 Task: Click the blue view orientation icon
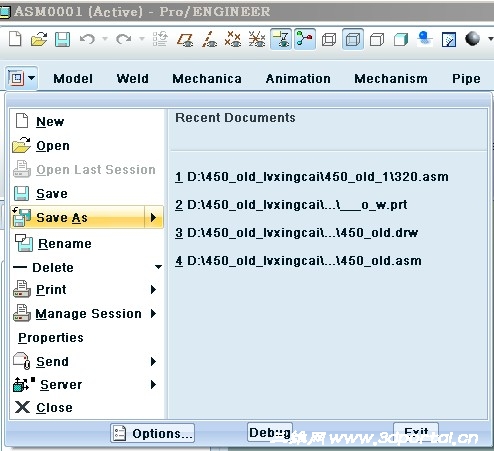pyautogui.click(x=425, y=39)
